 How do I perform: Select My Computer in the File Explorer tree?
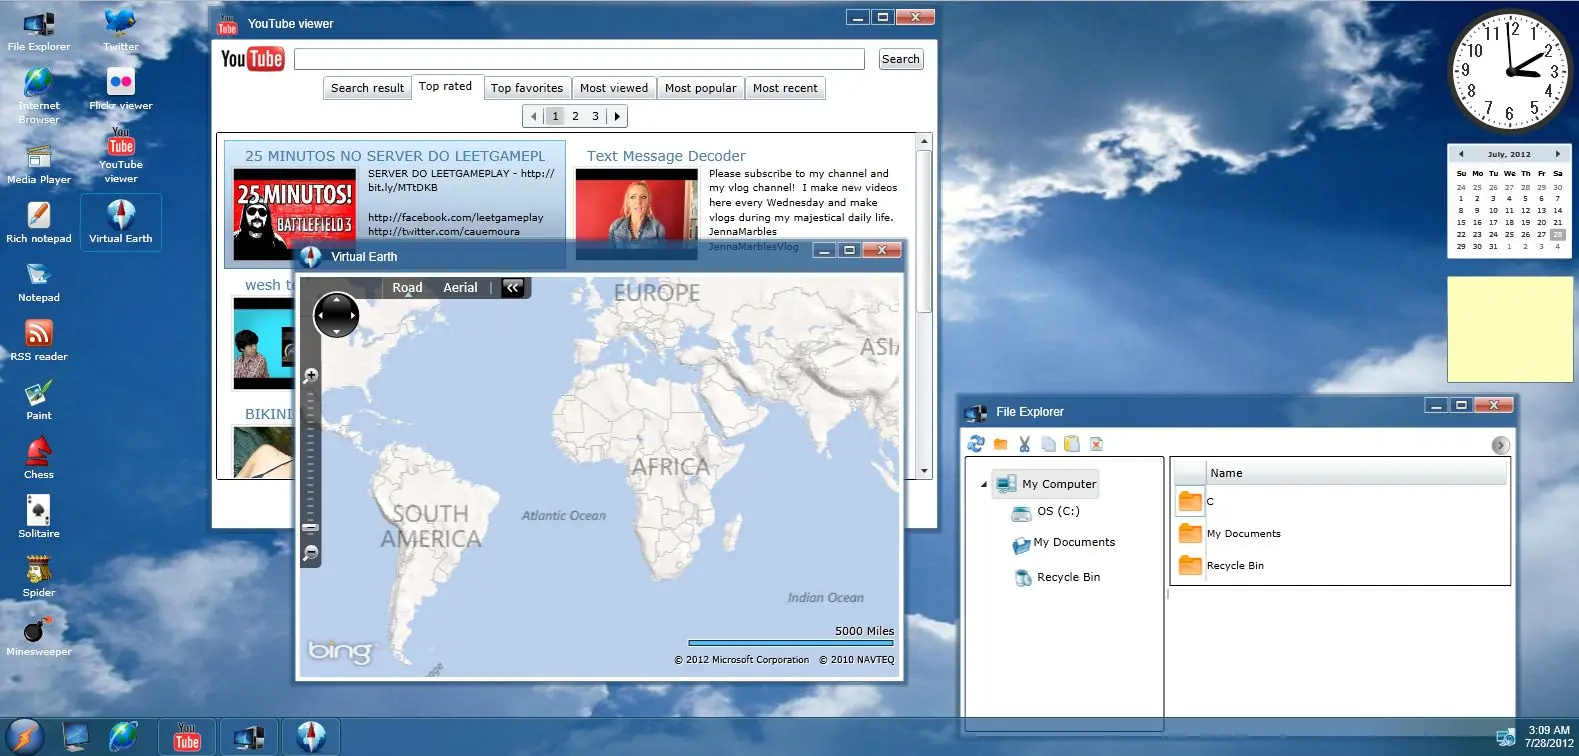pos(1046,484)
